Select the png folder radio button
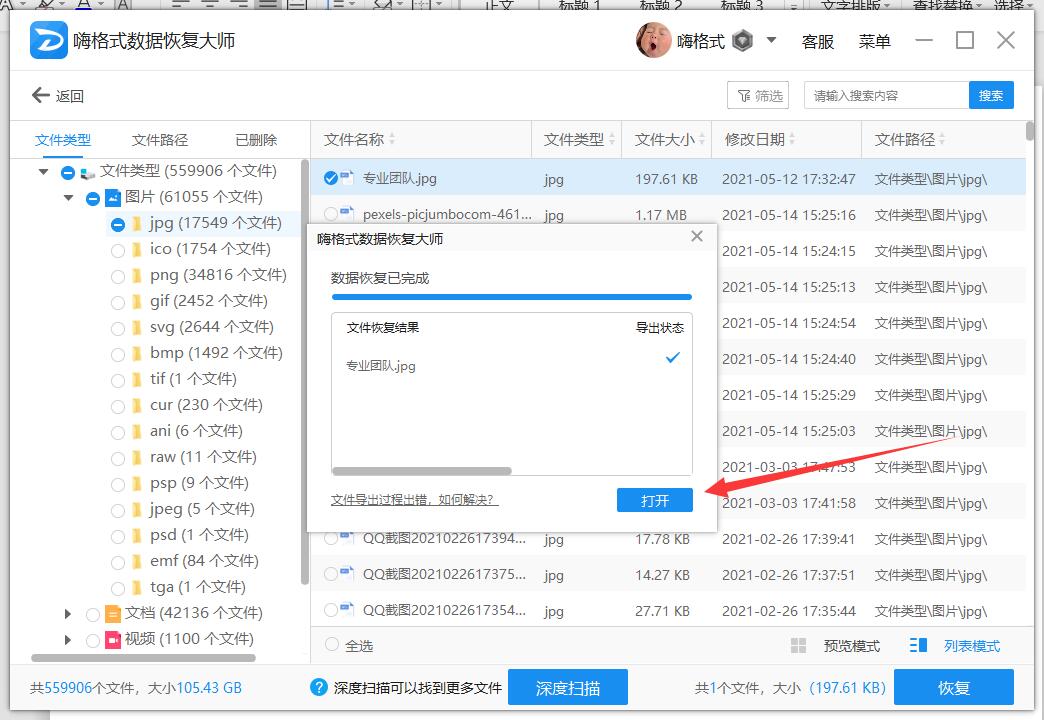 (118, 276)
